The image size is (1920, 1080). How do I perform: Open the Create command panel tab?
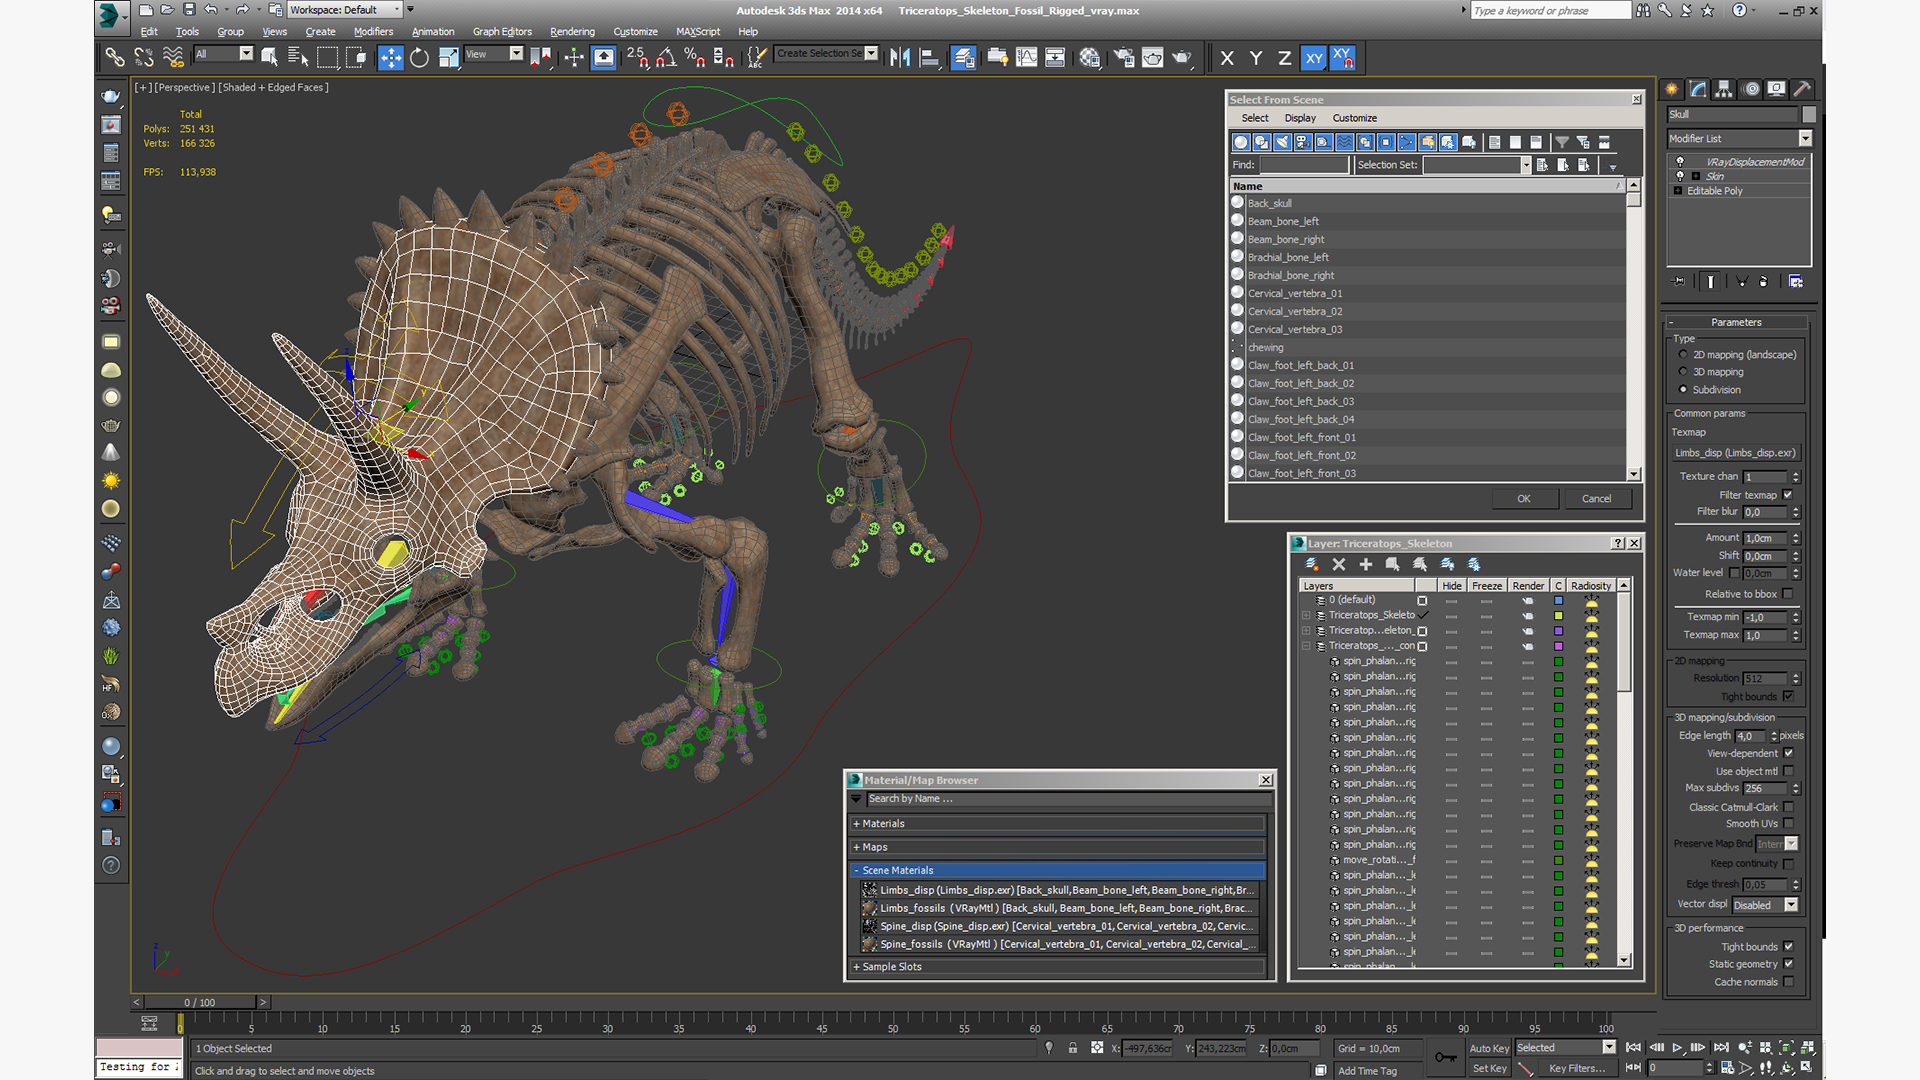1672,89
